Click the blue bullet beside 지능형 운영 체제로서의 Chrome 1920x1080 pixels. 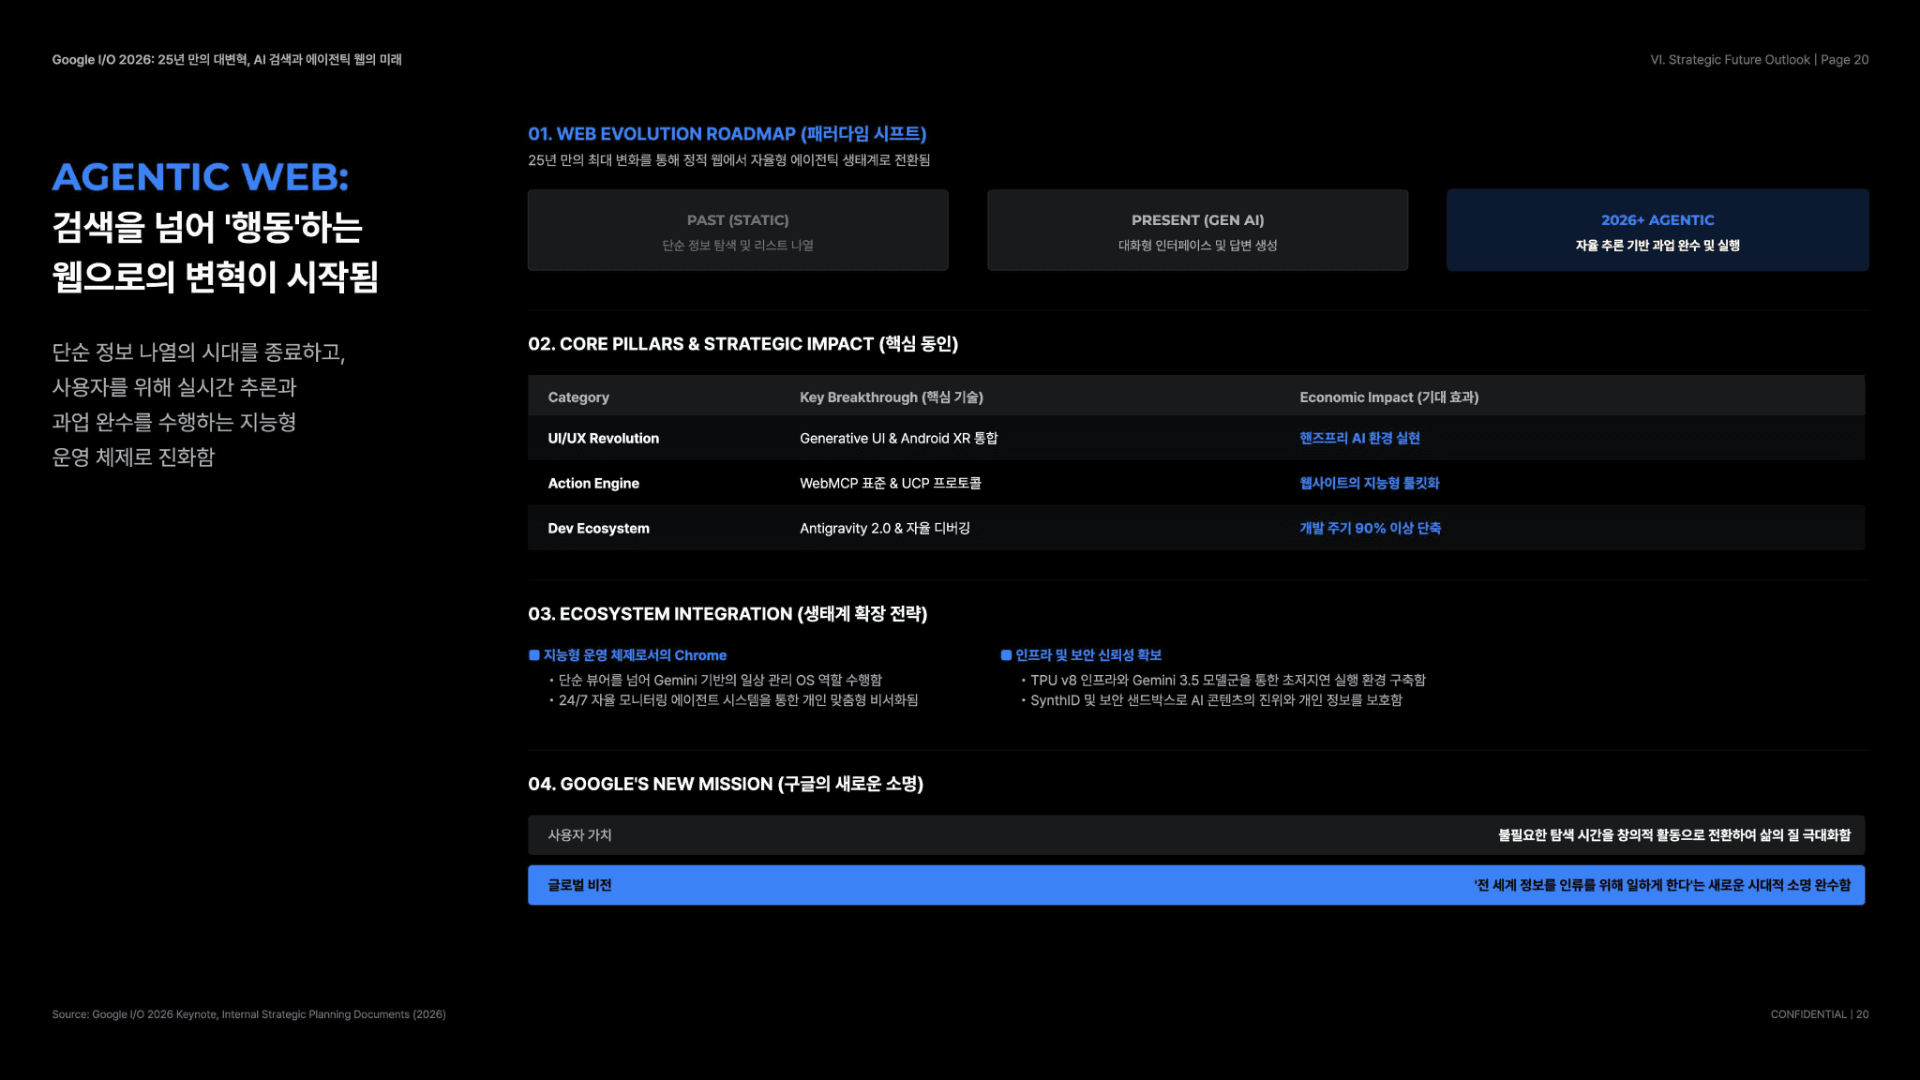coord(534,655)
